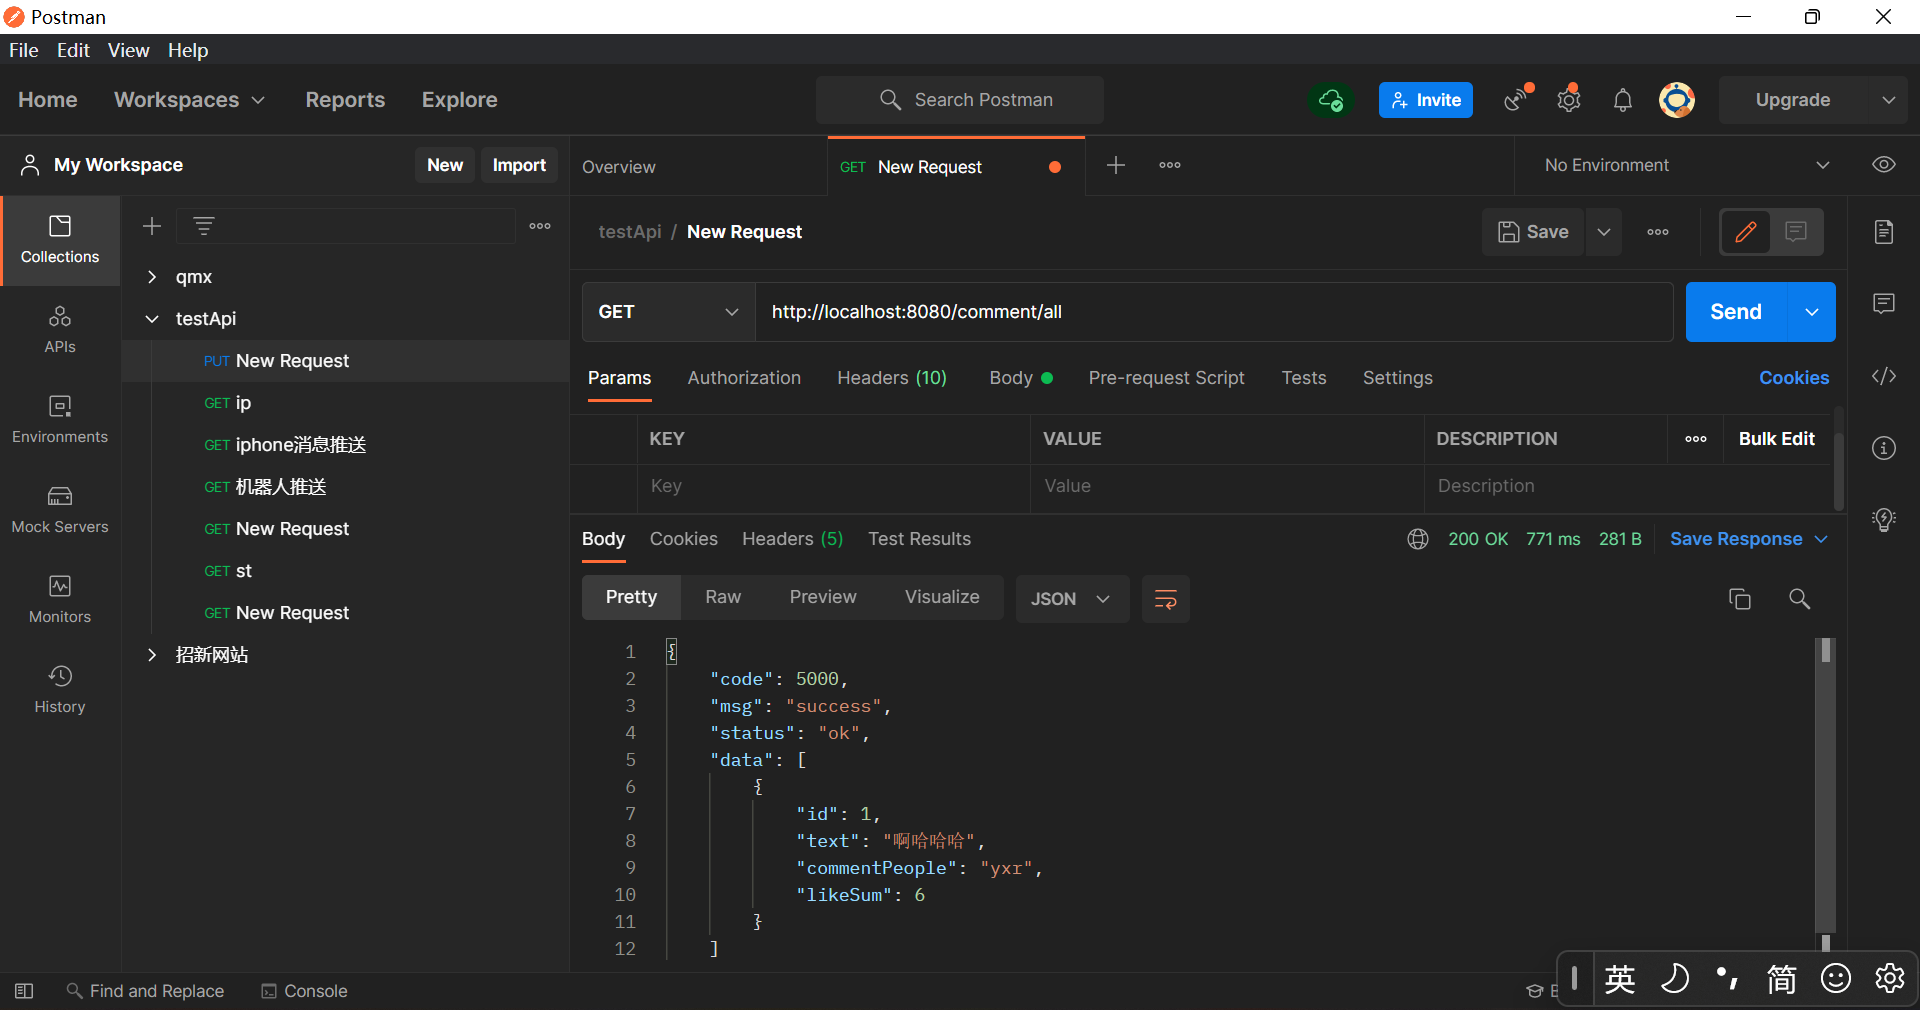1920x1010 pixels.
Task: Expand the 招新网站 collection
Action: click(152, 655)
